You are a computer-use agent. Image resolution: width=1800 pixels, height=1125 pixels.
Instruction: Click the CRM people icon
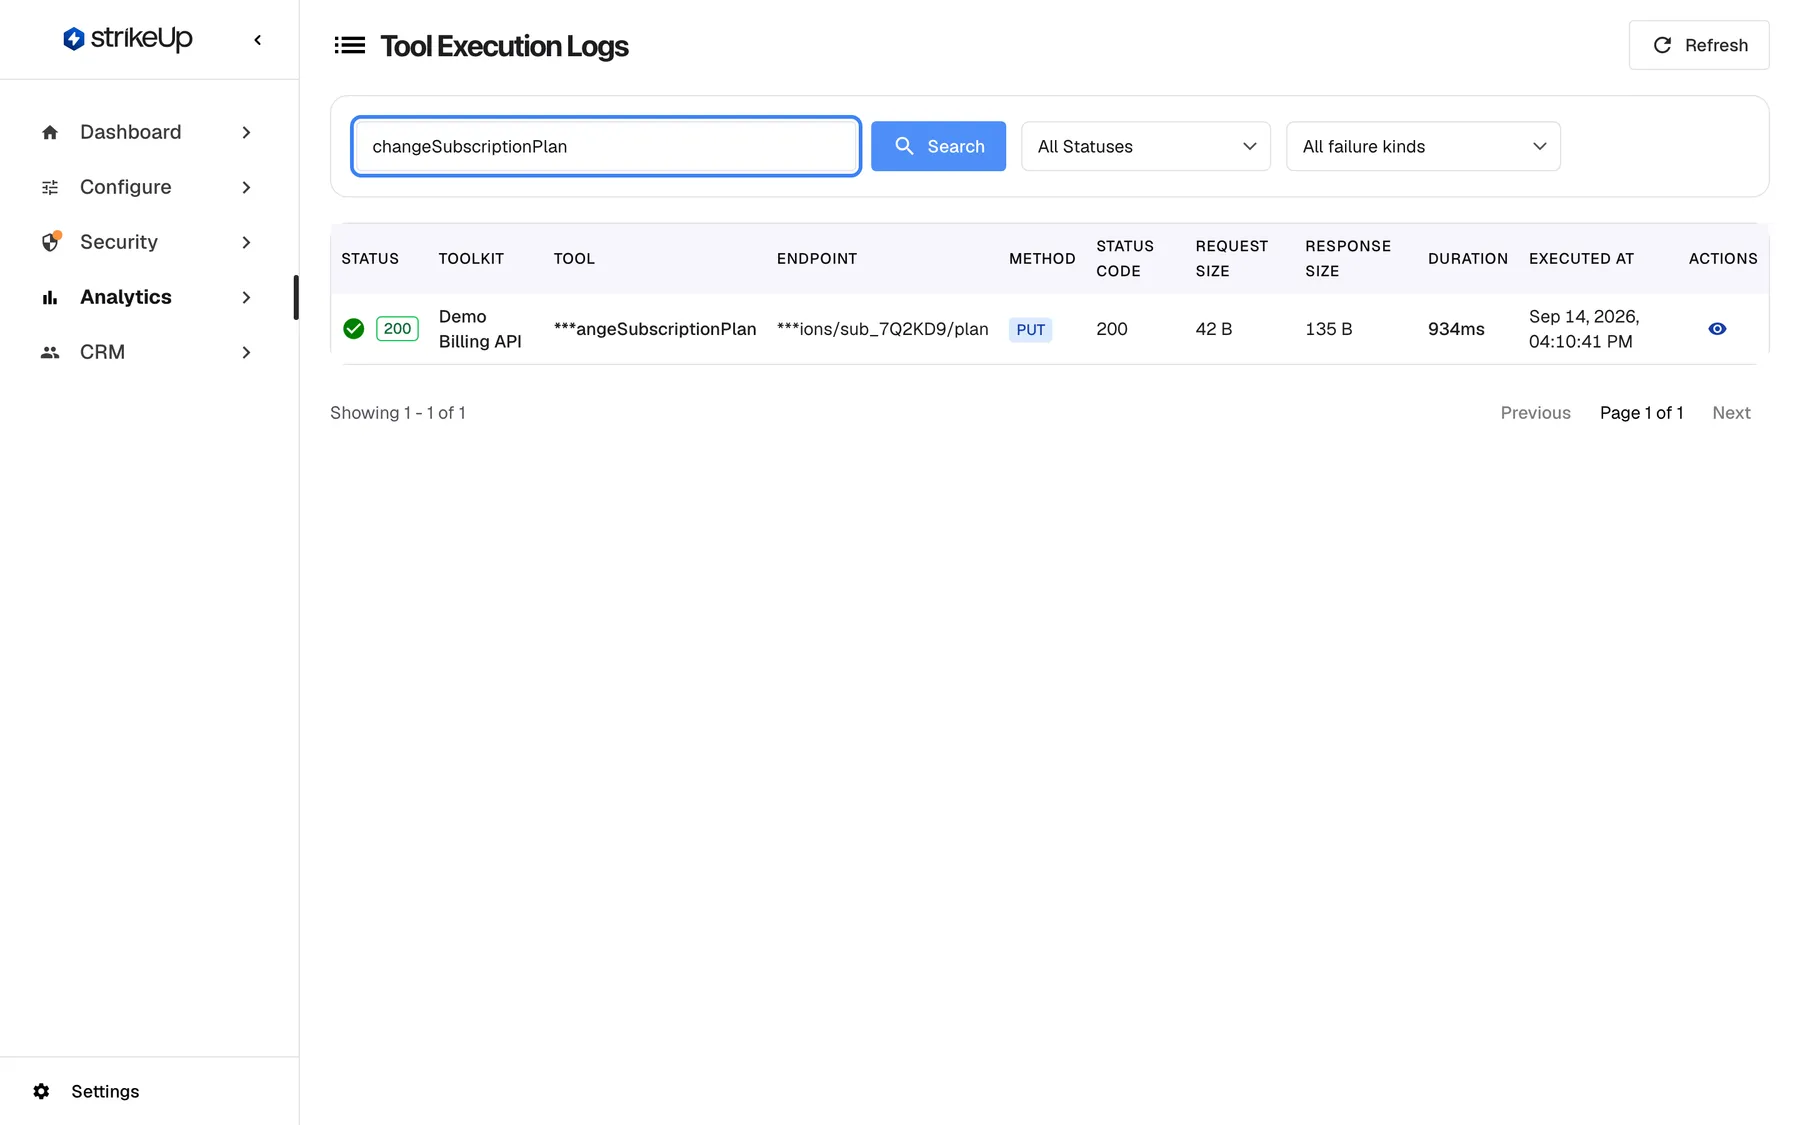point(50,353)
